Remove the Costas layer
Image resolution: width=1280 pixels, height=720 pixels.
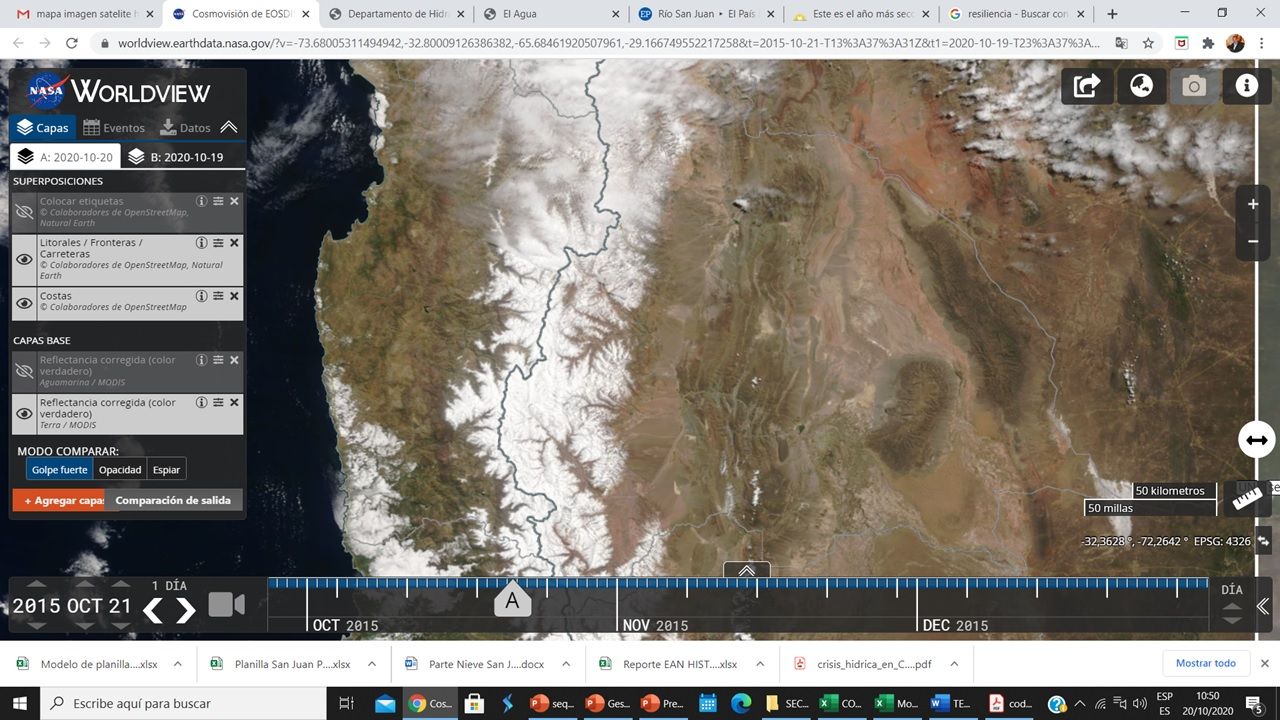[x=234, y=296]
